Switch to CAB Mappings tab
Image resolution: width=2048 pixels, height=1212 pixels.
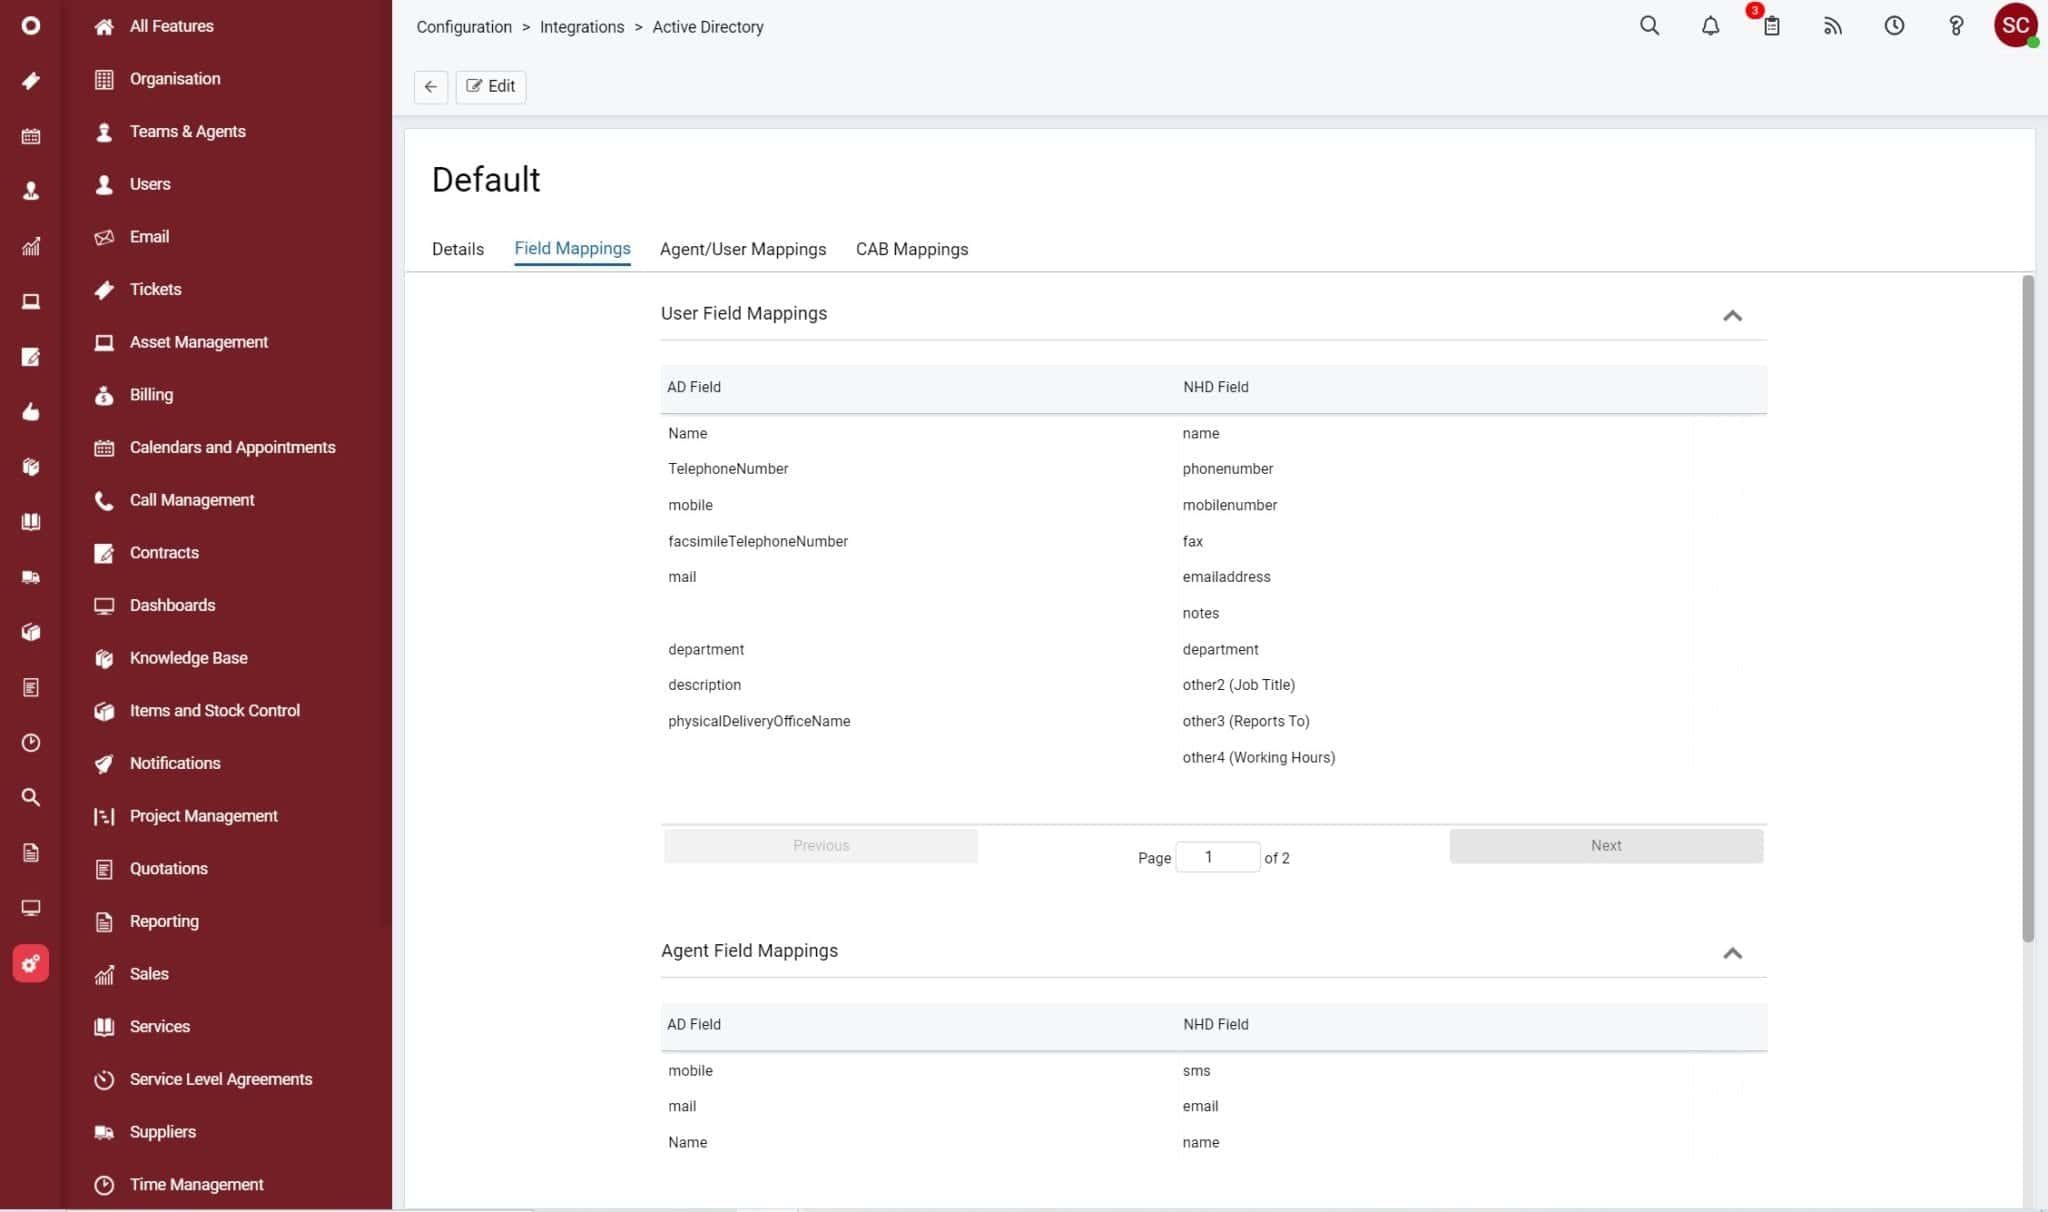click(912, 249)
